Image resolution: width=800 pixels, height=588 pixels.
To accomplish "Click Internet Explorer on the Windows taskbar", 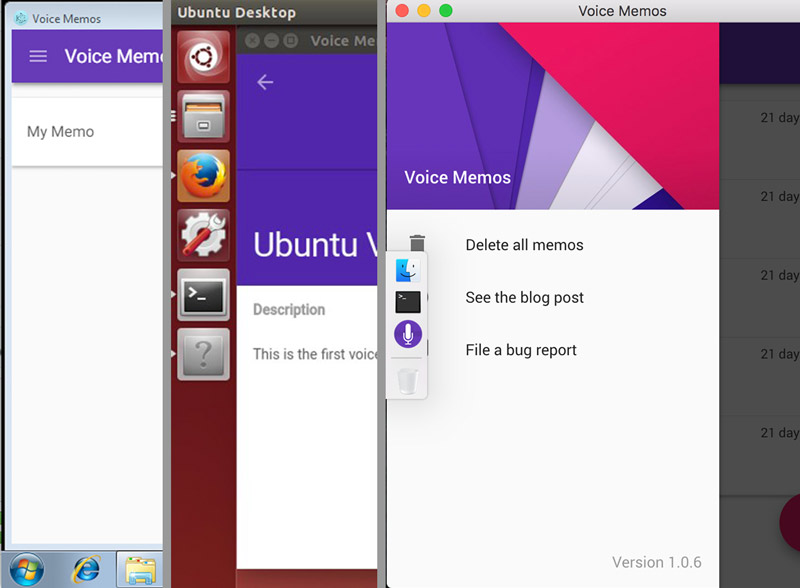I will coord(87,568).
